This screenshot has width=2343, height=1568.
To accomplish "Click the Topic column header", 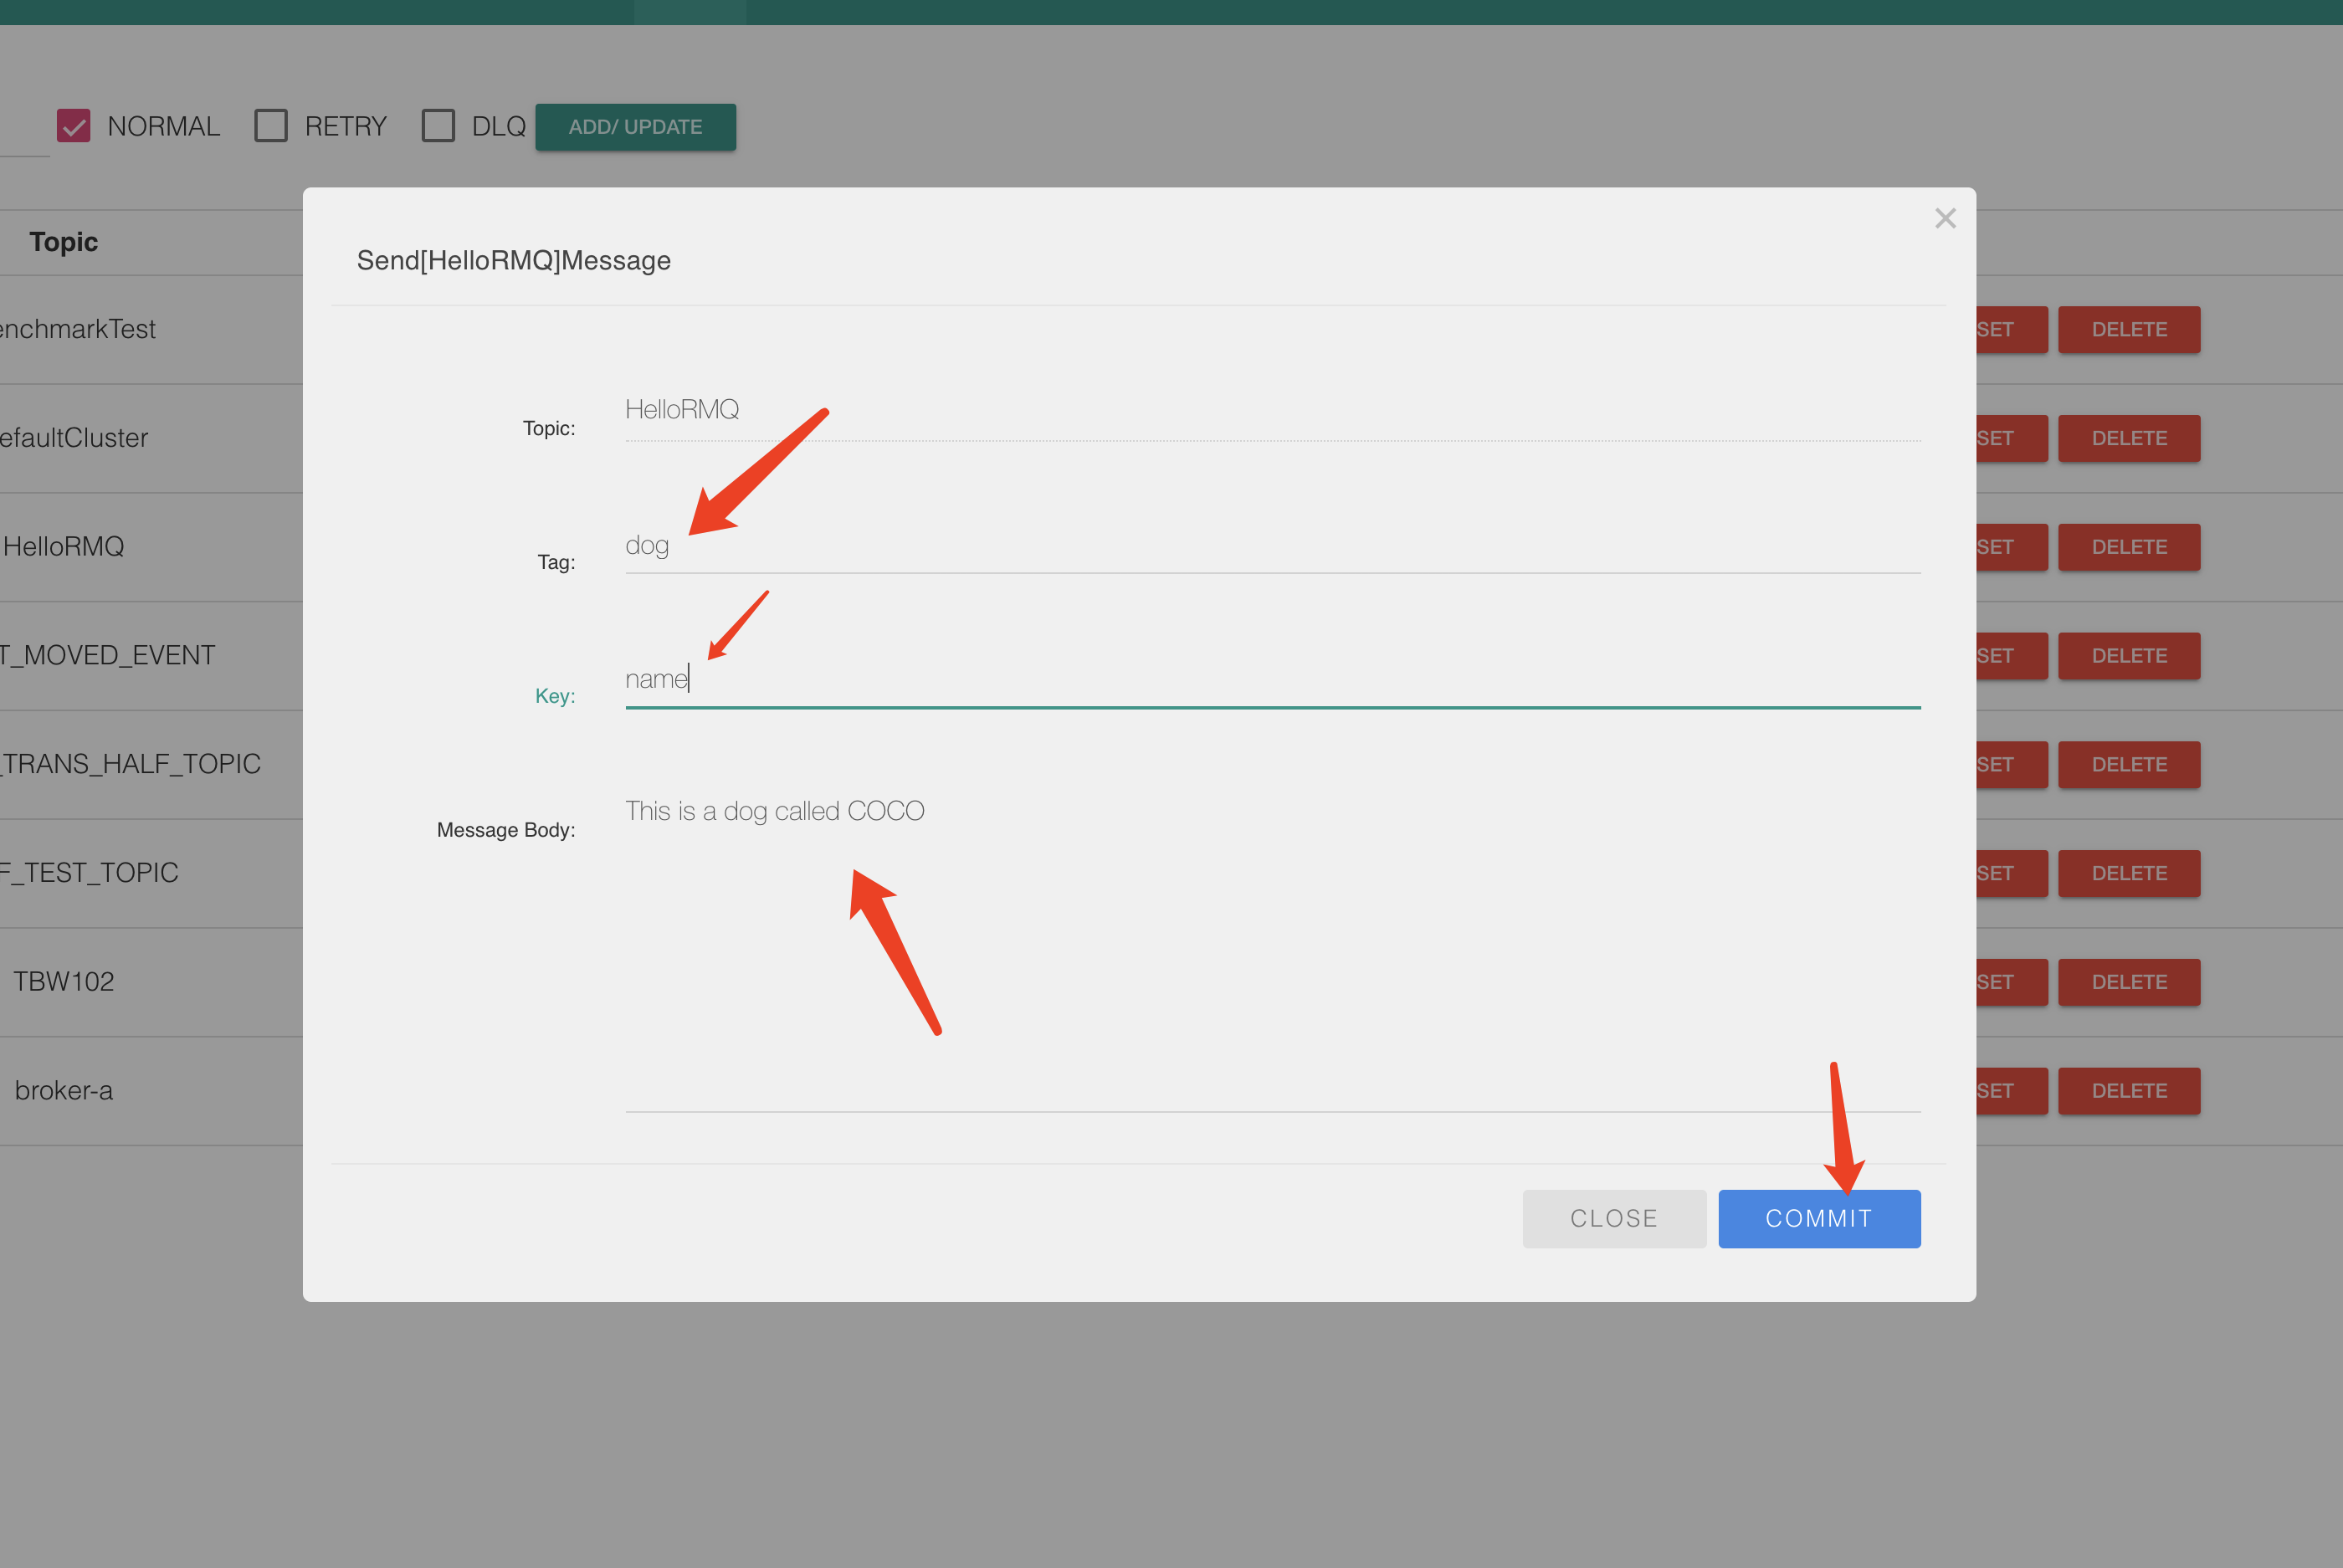I will tap(64, 242).
